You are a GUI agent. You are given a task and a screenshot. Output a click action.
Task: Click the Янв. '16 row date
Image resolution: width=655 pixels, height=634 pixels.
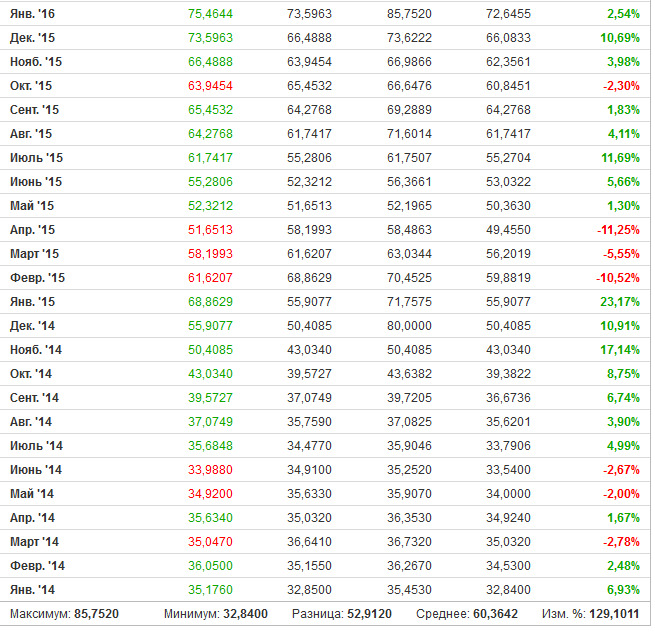pyautogui.click(x=32, y=14)
